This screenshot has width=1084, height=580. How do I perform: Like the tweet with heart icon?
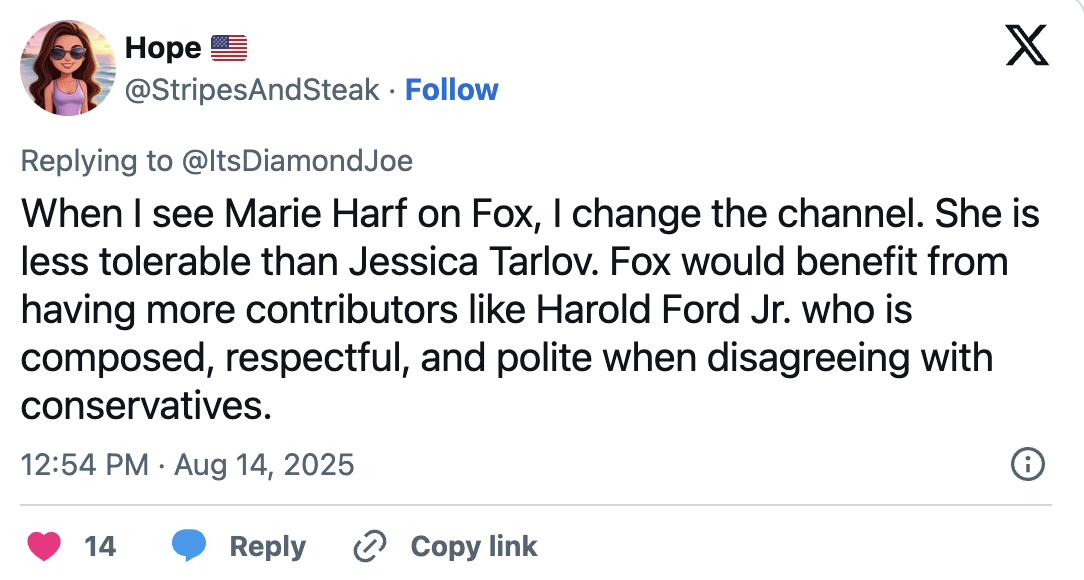(44, 546)
